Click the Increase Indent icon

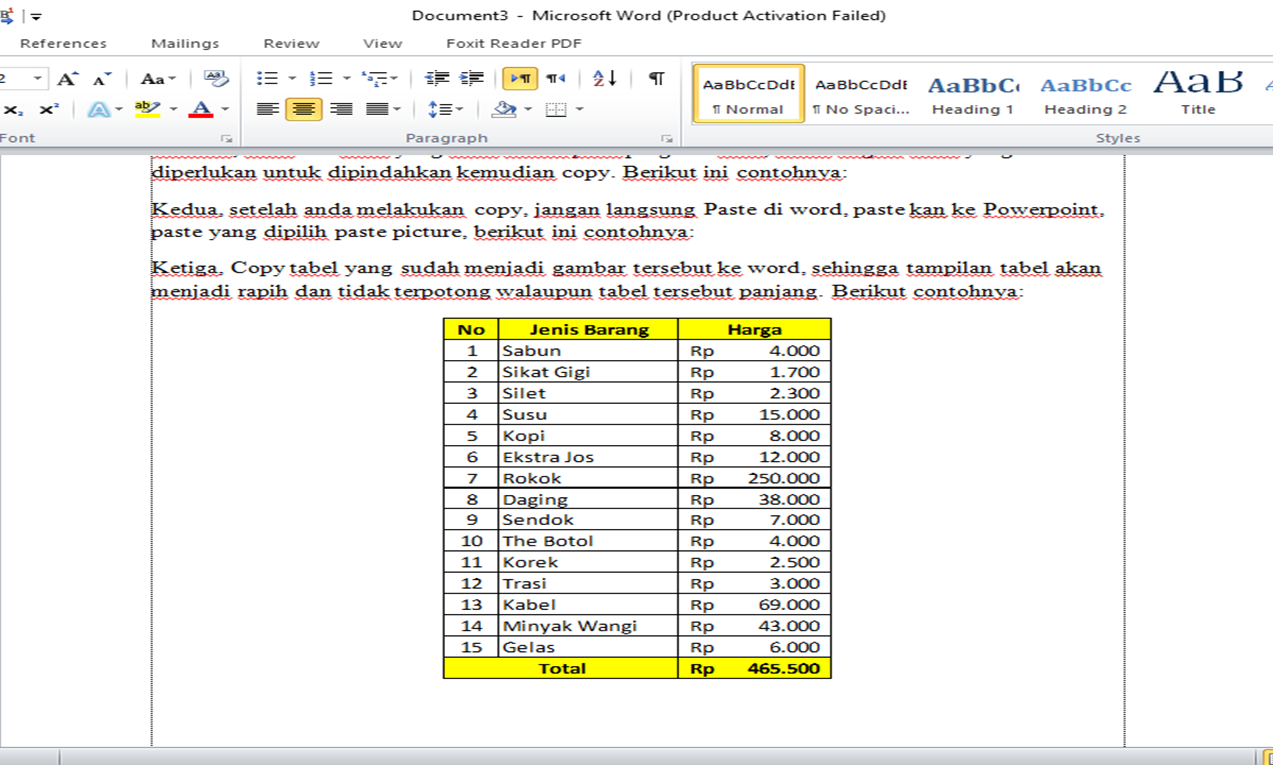[471, 78]
